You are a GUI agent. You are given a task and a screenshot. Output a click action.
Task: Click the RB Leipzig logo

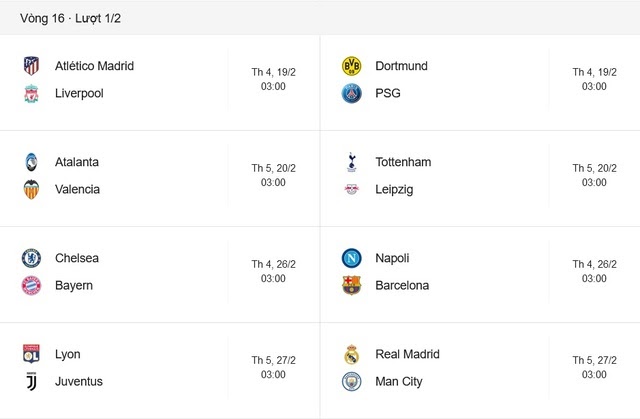[x=351, y=190]
